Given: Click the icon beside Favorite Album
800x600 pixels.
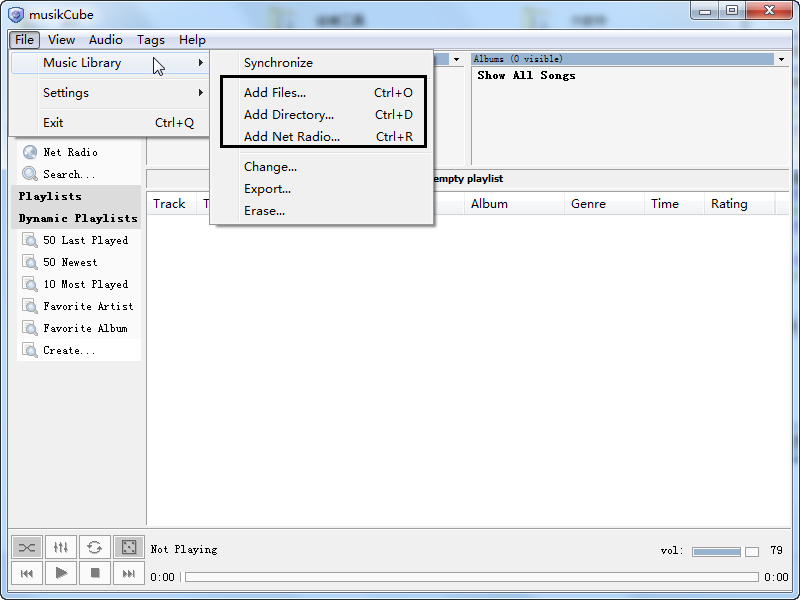Looking at the screenshot, I should pos(30,328).
